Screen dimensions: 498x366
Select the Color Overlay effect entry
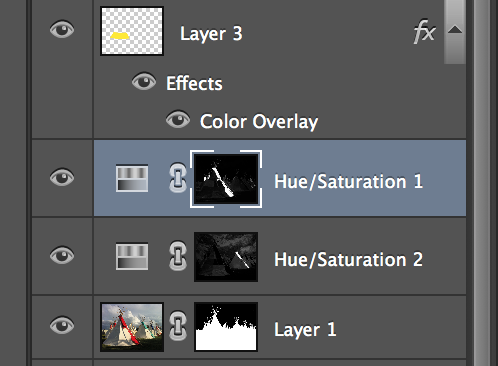259,122
